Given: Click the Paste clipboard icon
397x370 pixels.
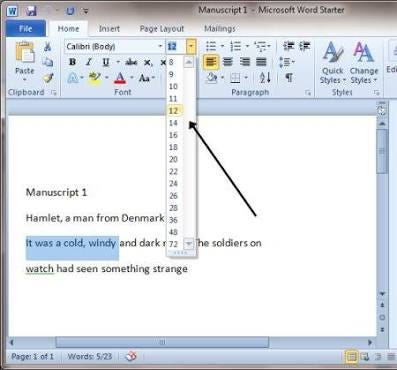Looking at the screenshot, I should 25,54.
